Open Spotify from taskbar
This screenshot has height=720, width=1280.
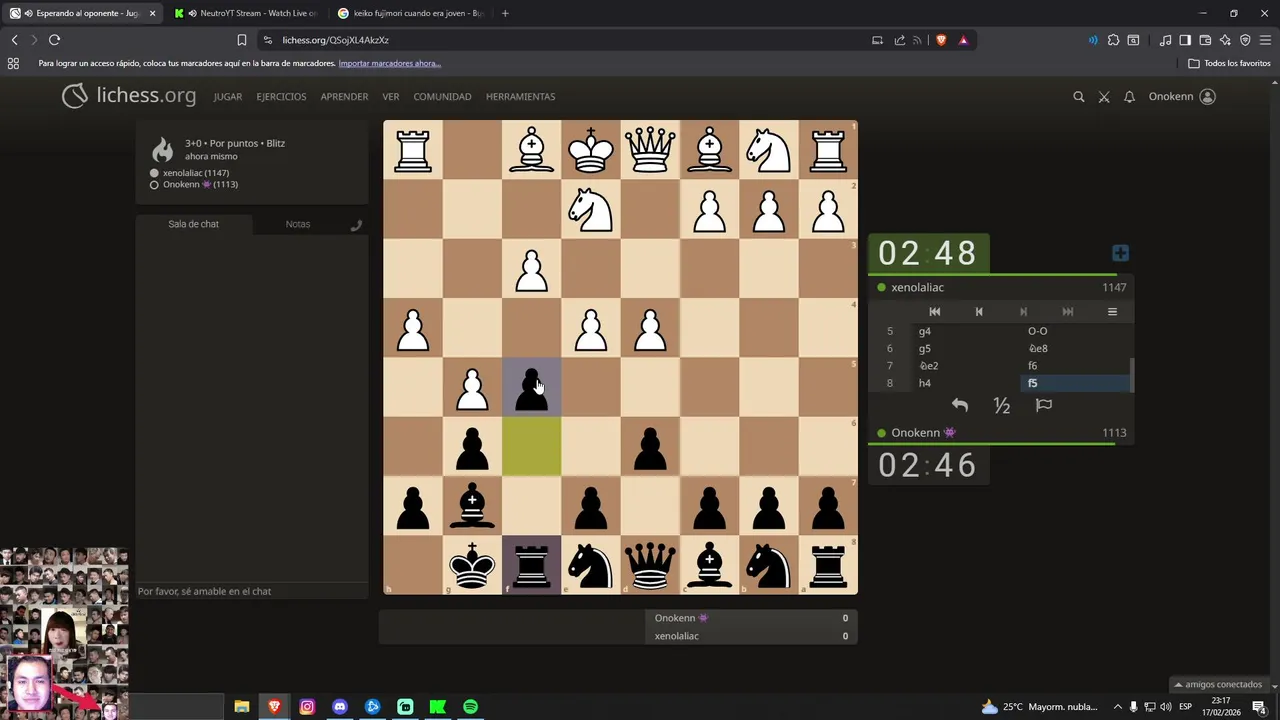(x=471, y=707)
